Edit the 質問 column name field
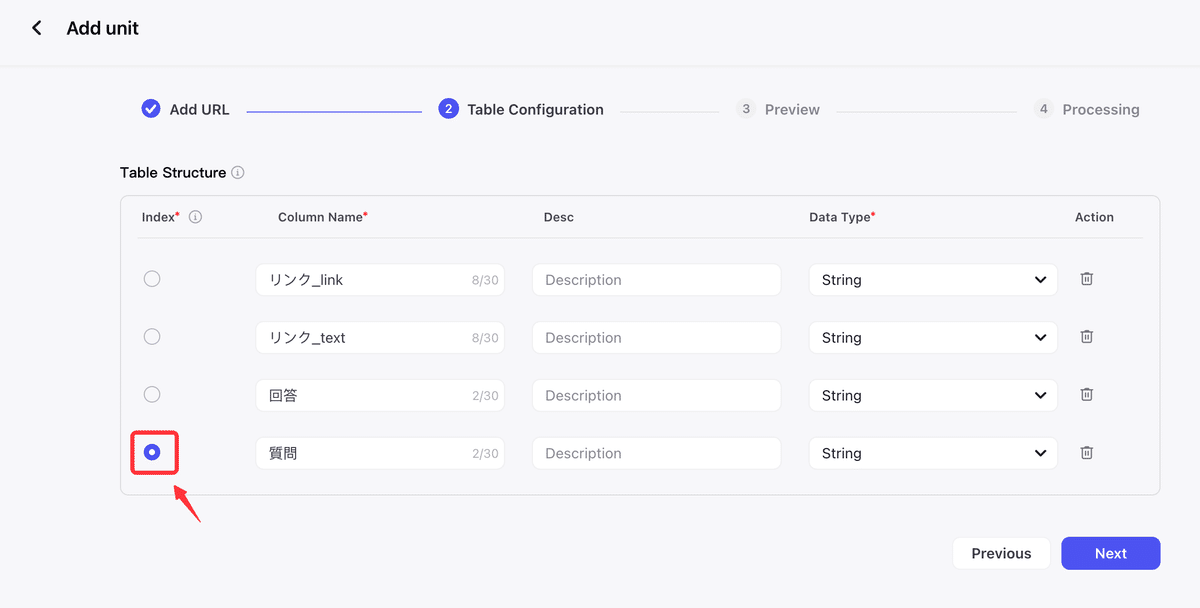 (380, 454)
